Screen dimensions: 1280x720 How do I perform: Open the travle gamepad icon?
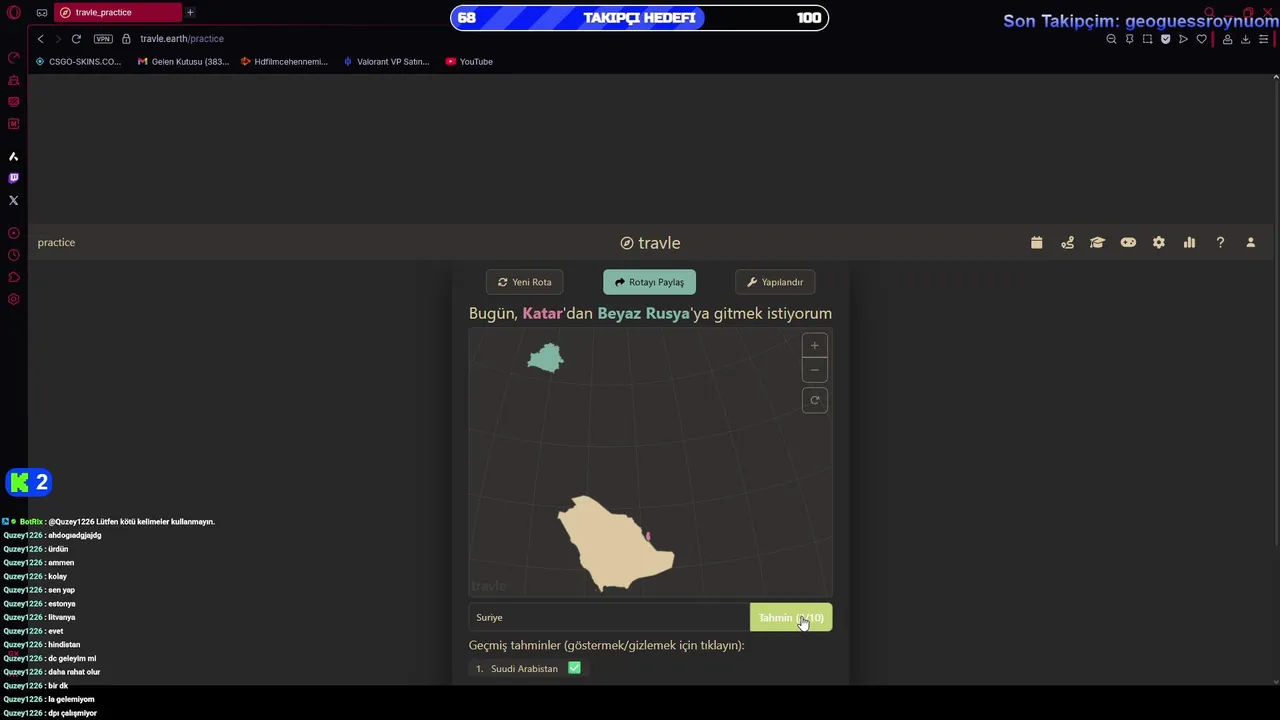pos(1128,243)
